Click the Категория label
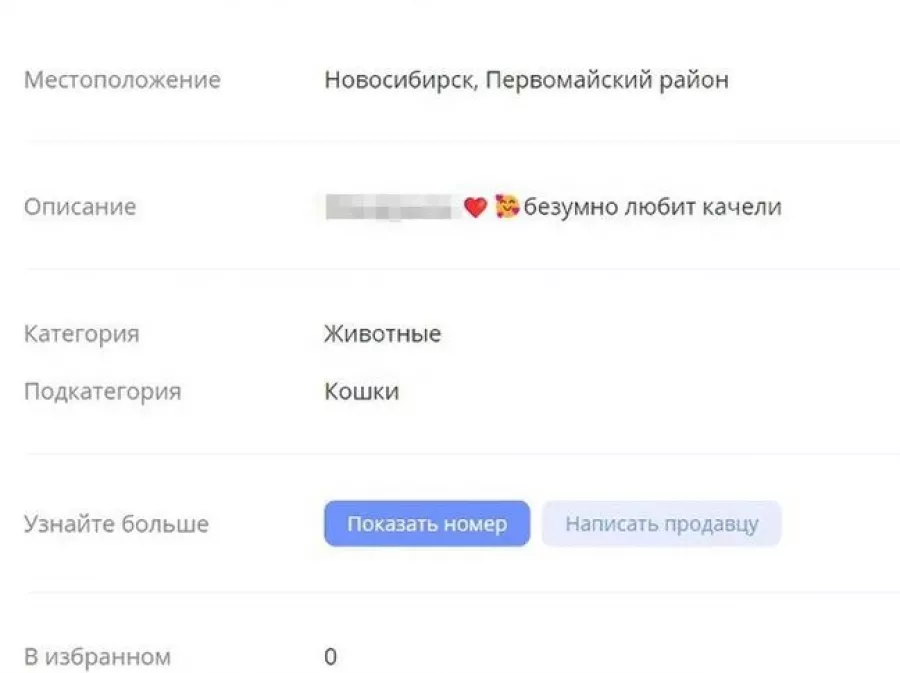This screenshot has width=900, height=673. pyautogui.click(x=81, y=334)
